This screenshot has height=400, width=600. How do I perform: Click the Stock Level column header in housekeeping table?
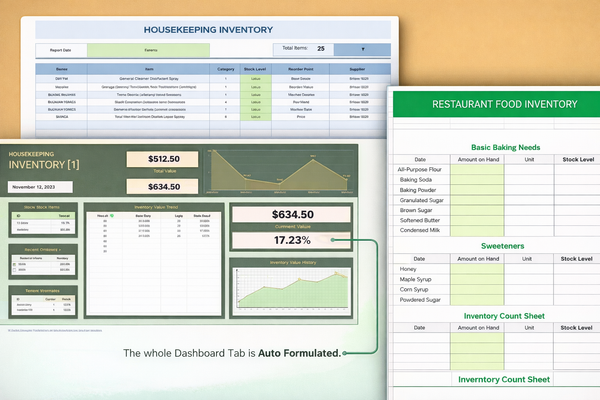tap(256, 69)
